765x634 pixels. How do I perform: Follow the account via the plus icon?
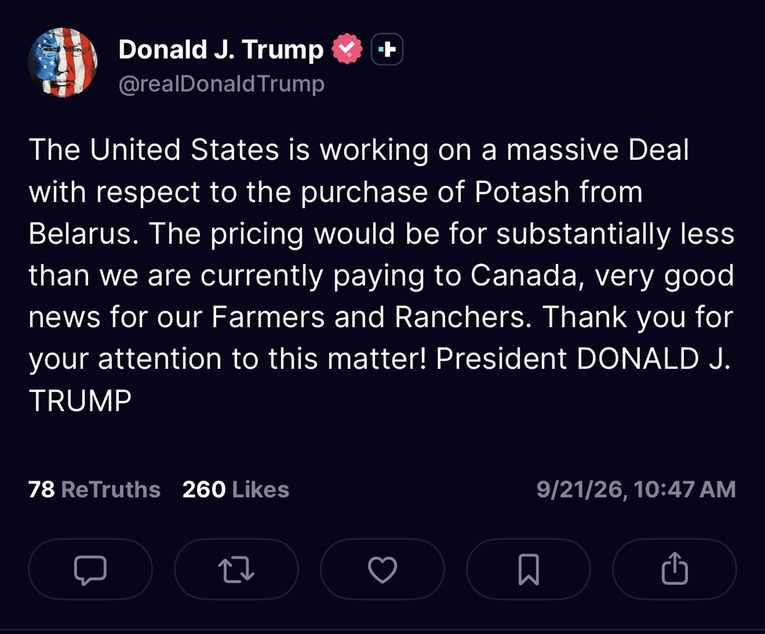pyautogui.click(x=387, y=49)
